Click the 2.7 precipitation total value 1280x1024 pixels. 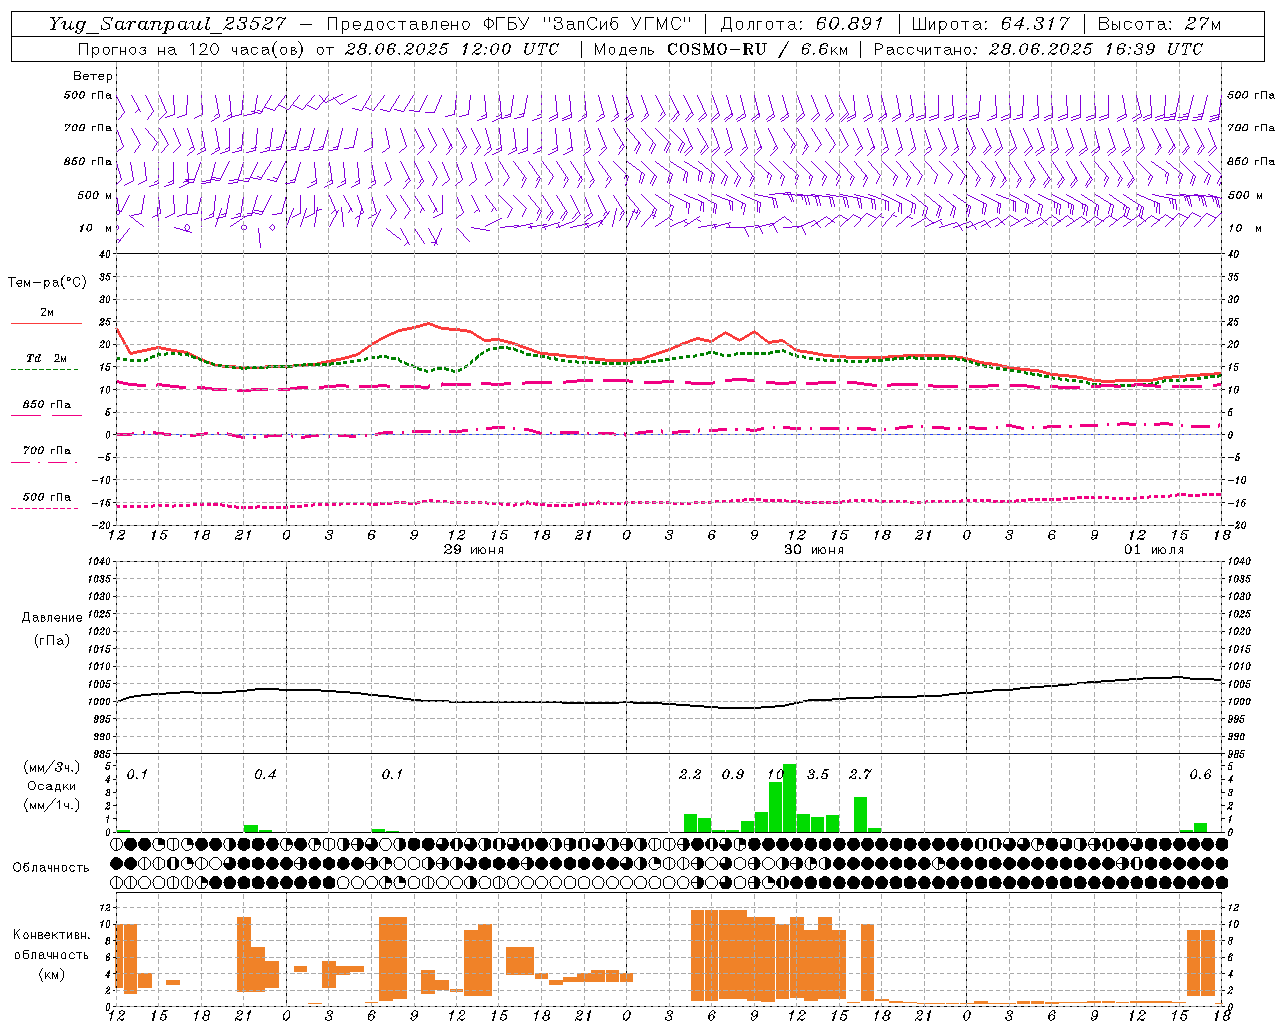860,774
